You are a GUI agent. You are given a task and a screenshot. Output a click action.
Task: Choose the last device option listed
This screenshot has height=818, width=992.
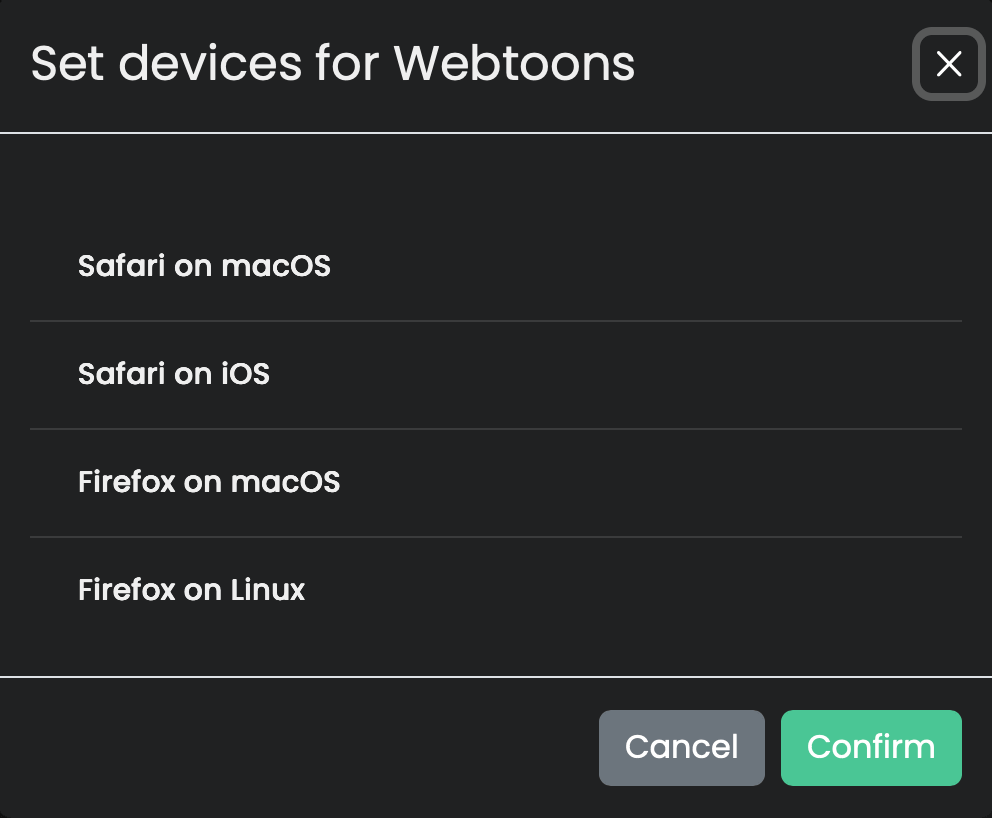click(191, 589)
